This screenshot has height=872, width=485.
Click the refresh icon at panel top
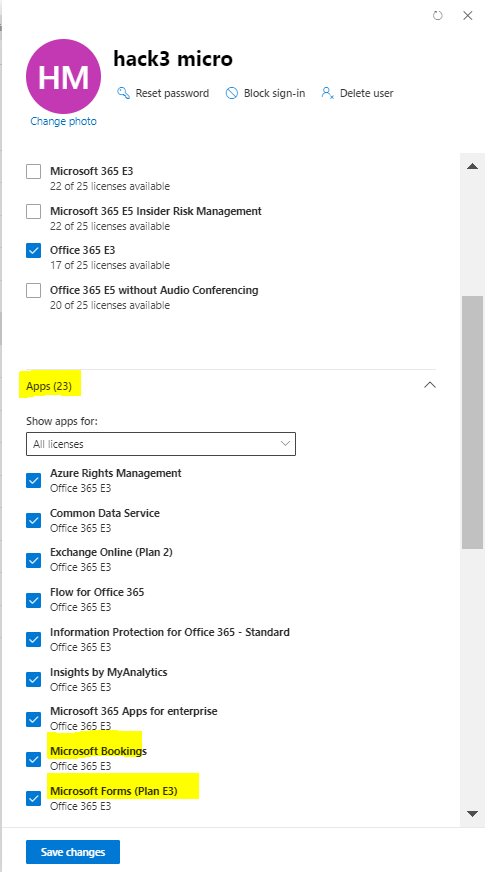coord(438,16)
